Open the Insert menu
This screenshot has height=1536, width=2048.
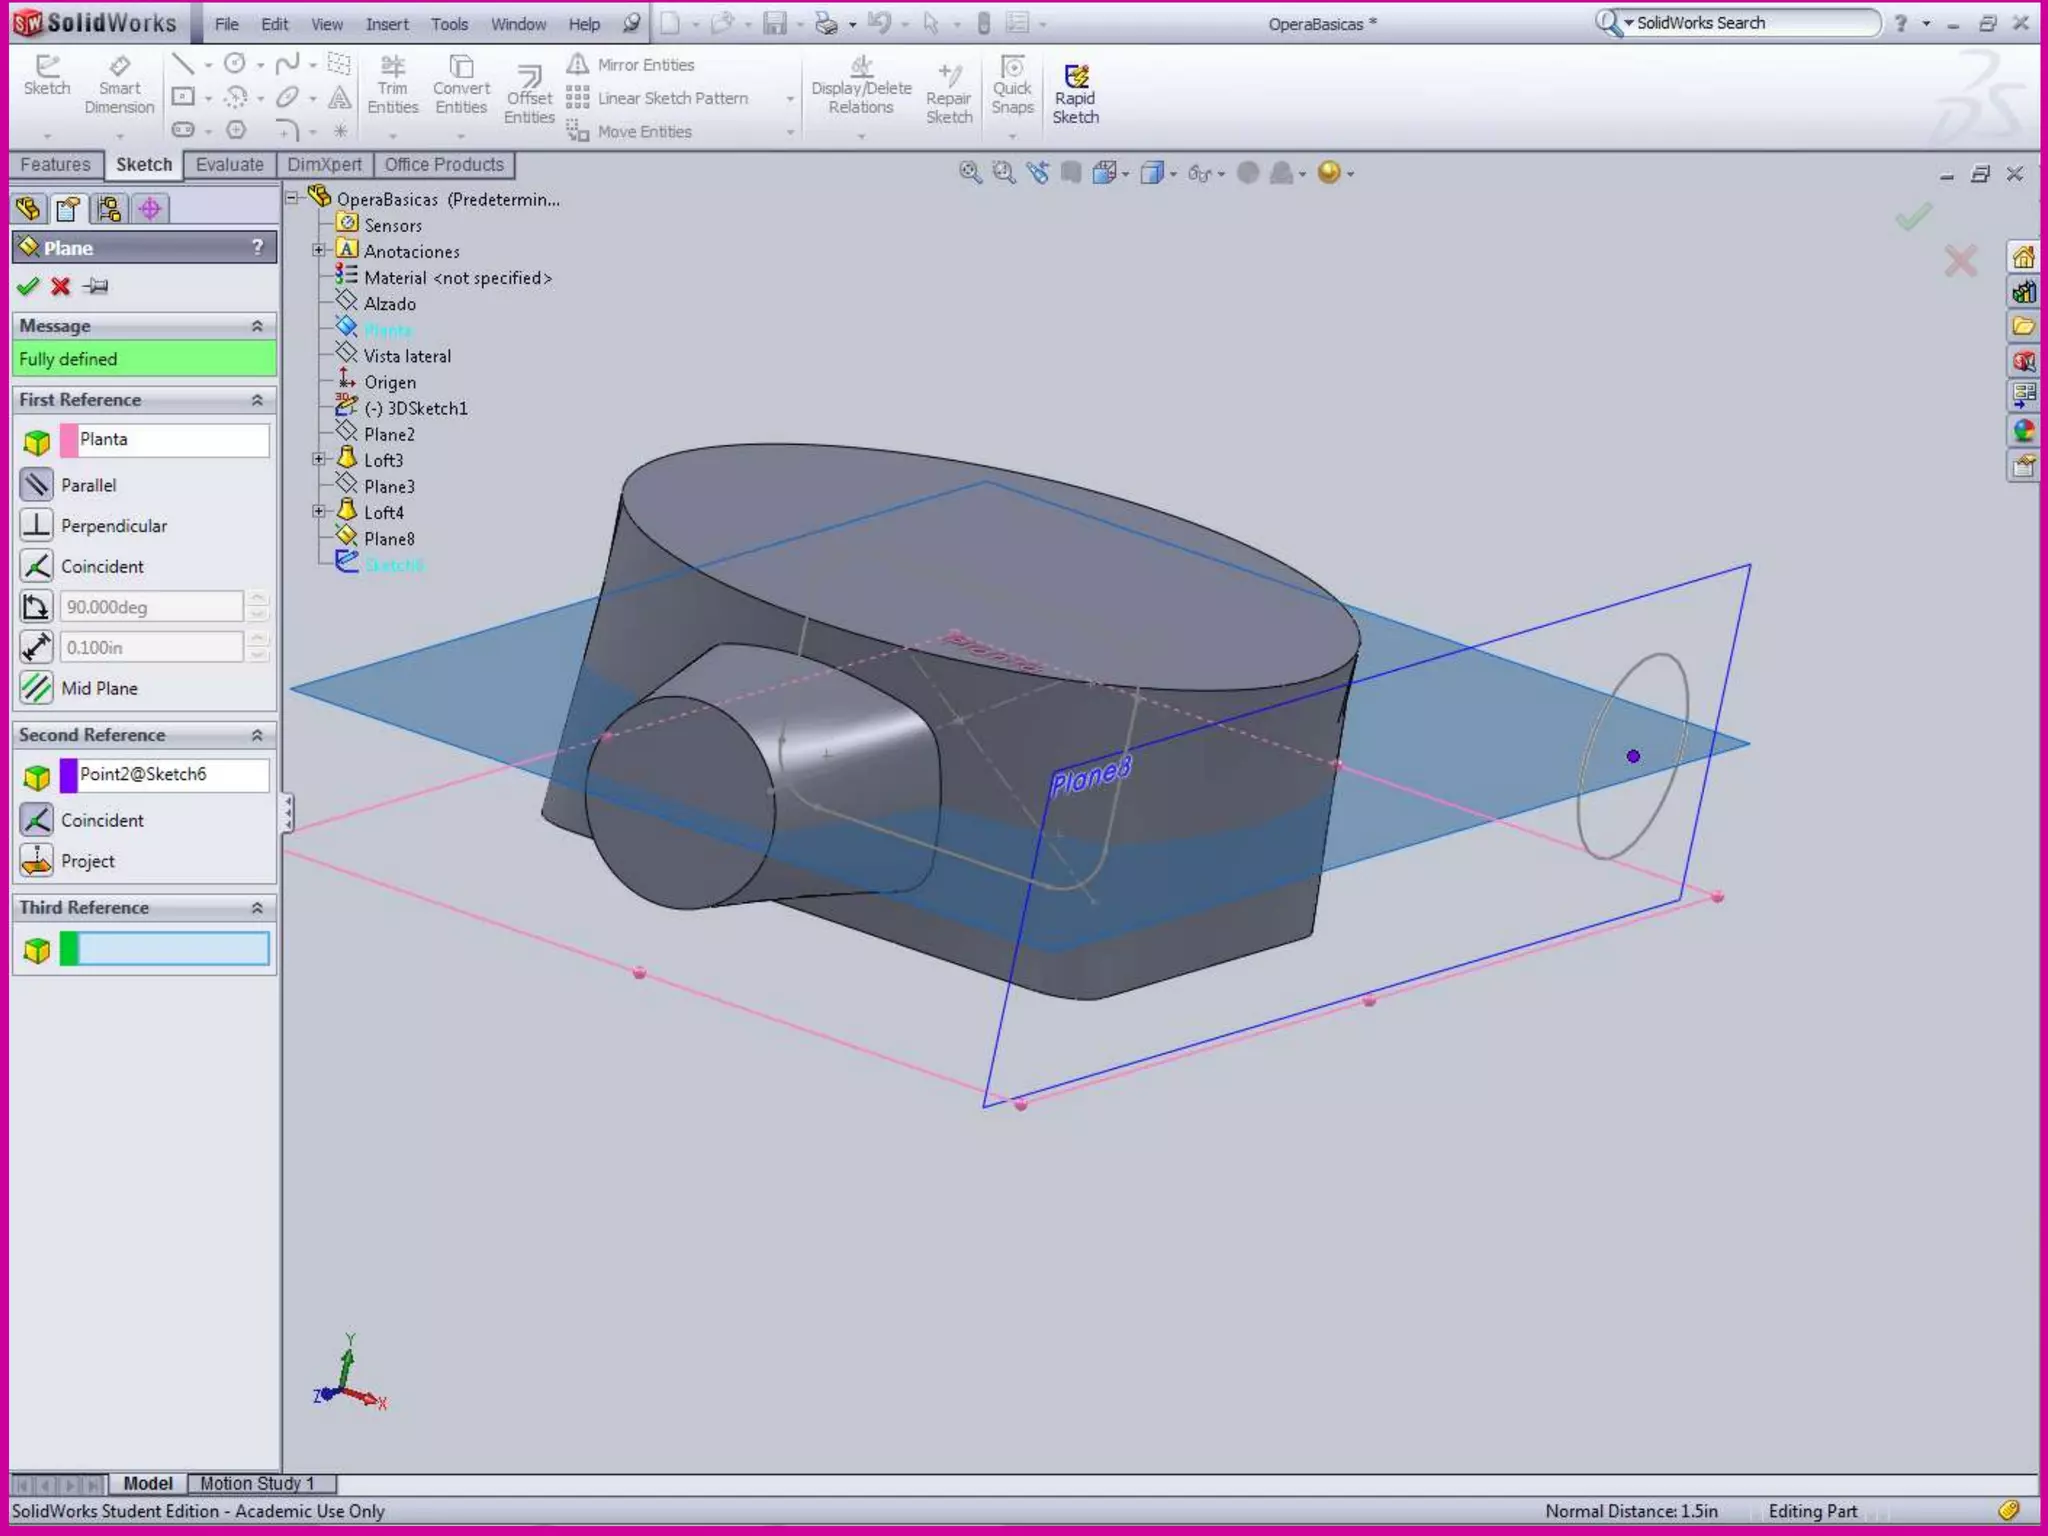(x=386, y=24)
